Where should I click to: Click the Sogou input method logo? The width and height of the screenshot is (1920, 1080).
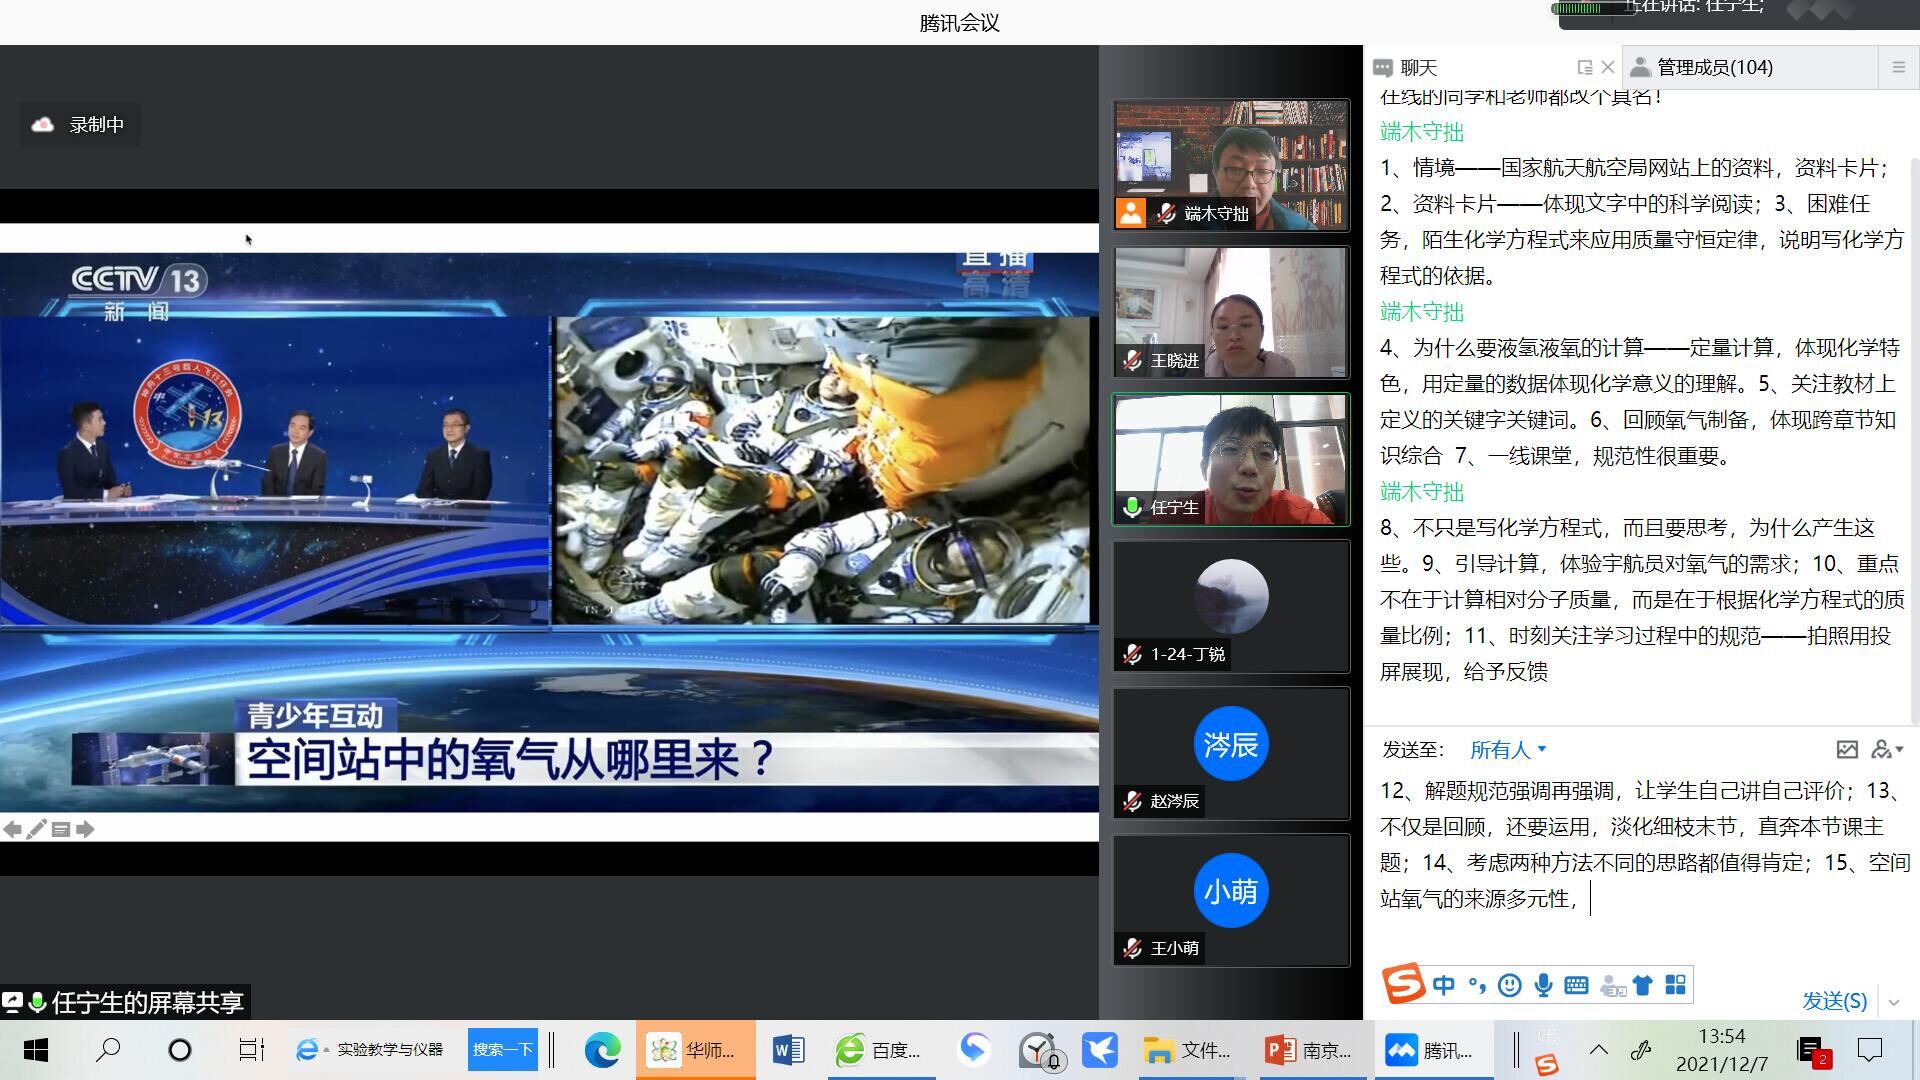pos(1403,984)
